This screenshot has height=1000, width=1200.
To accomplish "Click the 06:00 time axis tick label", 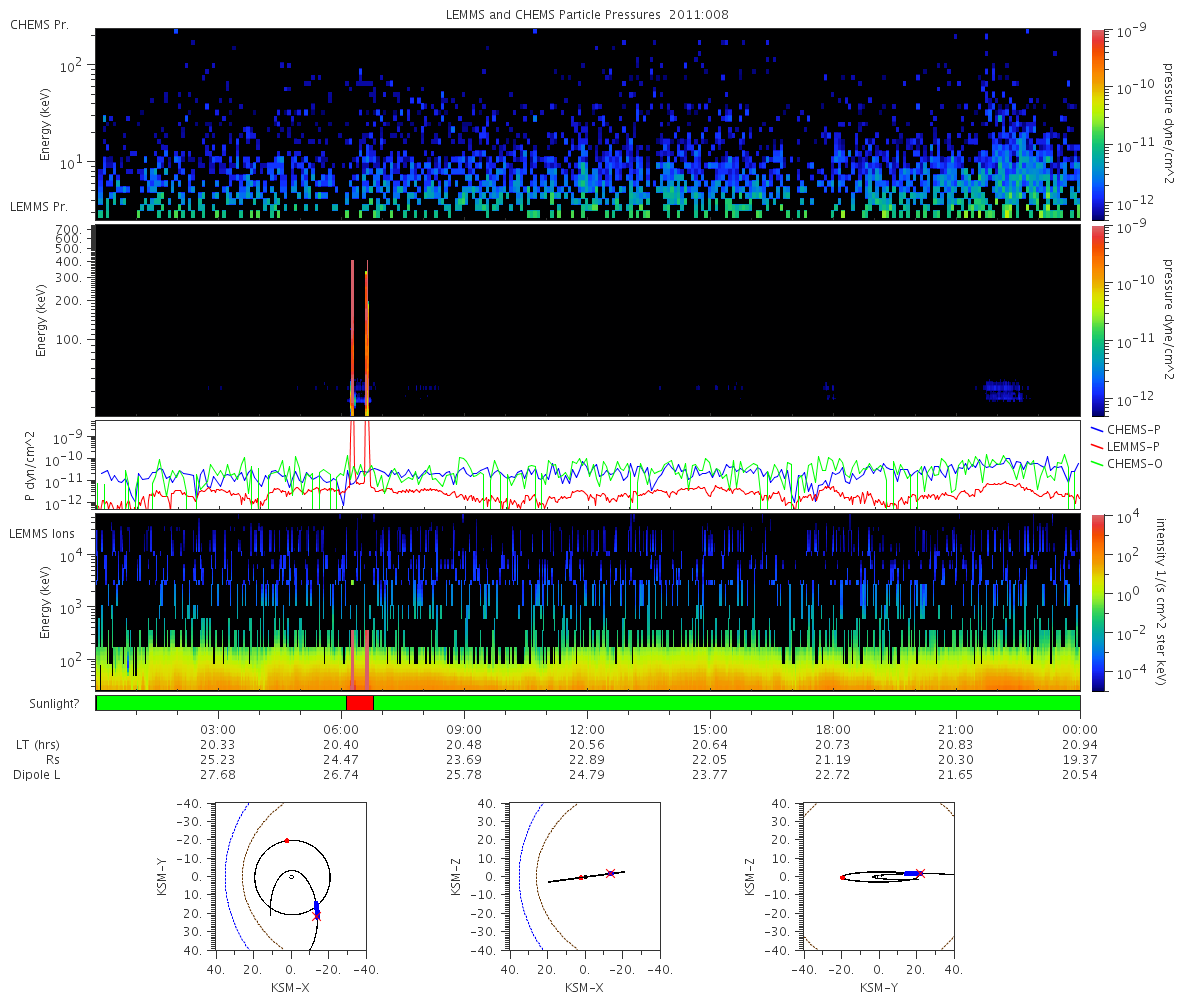I will click(x=340, y=729).
